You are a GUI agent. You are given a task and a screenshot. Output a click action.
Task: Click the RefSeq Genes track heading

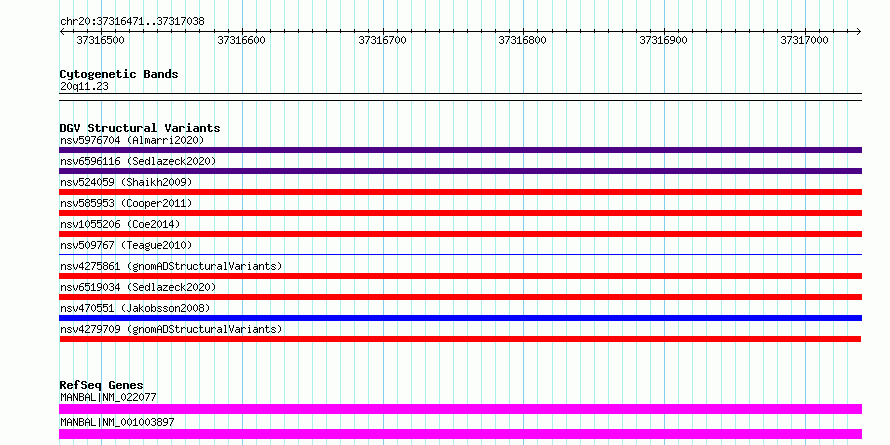pyautogui.click(x=101, y=385)
